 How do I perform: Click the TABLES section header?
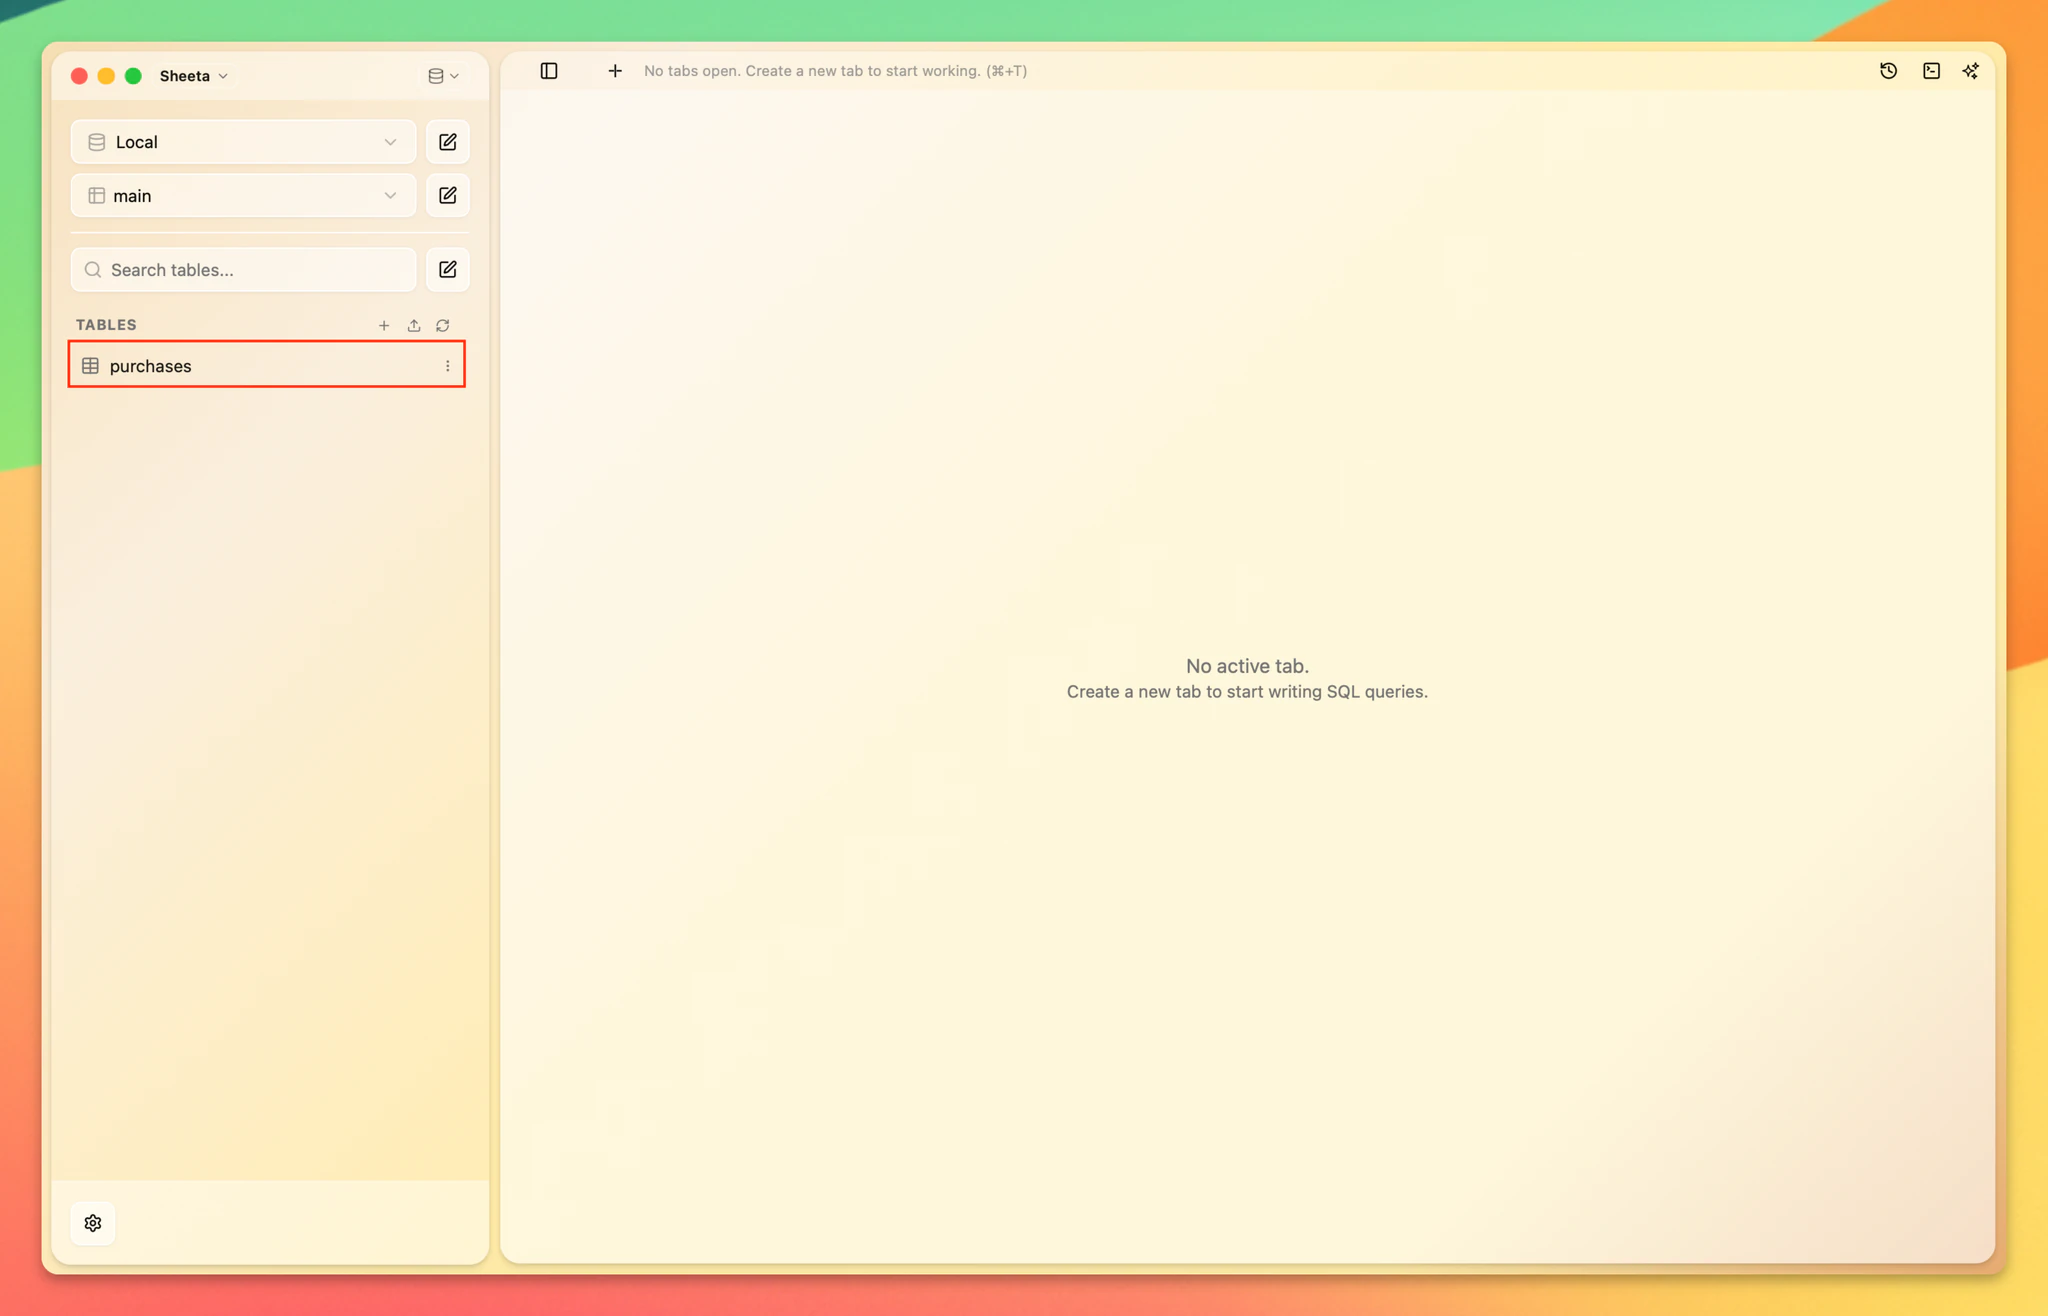tap(106, 325)
